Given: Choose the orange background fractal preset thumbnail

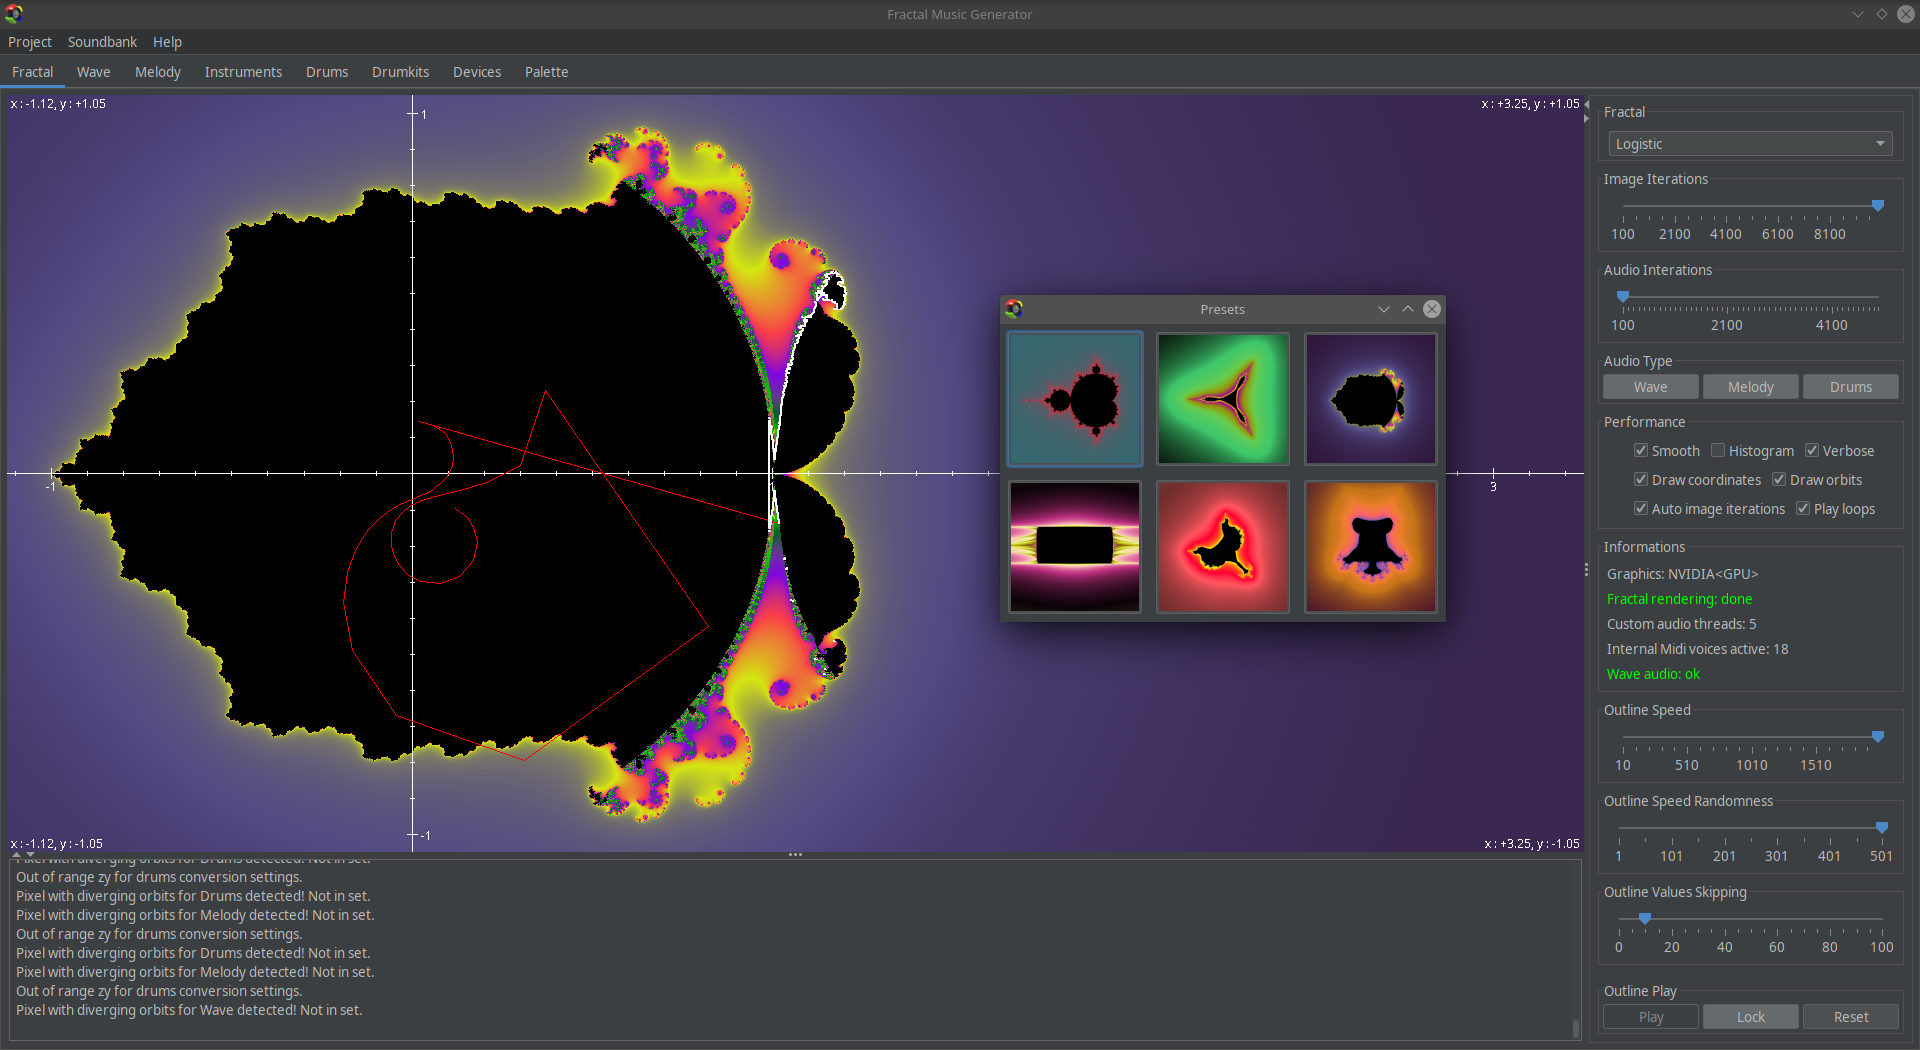Looking at the screenshot, I should point(1371,547).
